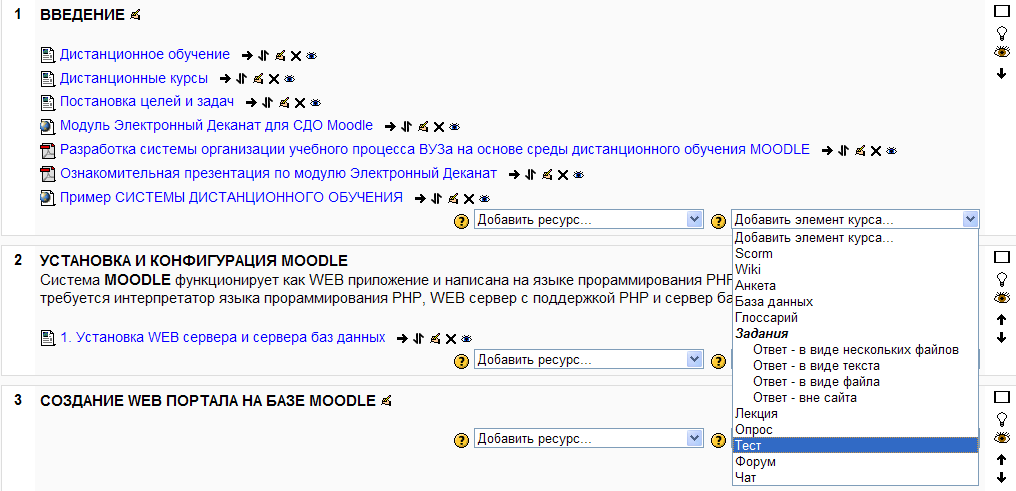Delete the Дистанционное обучение resource
Screen dimensions: 1016x491
coord(295,56)
